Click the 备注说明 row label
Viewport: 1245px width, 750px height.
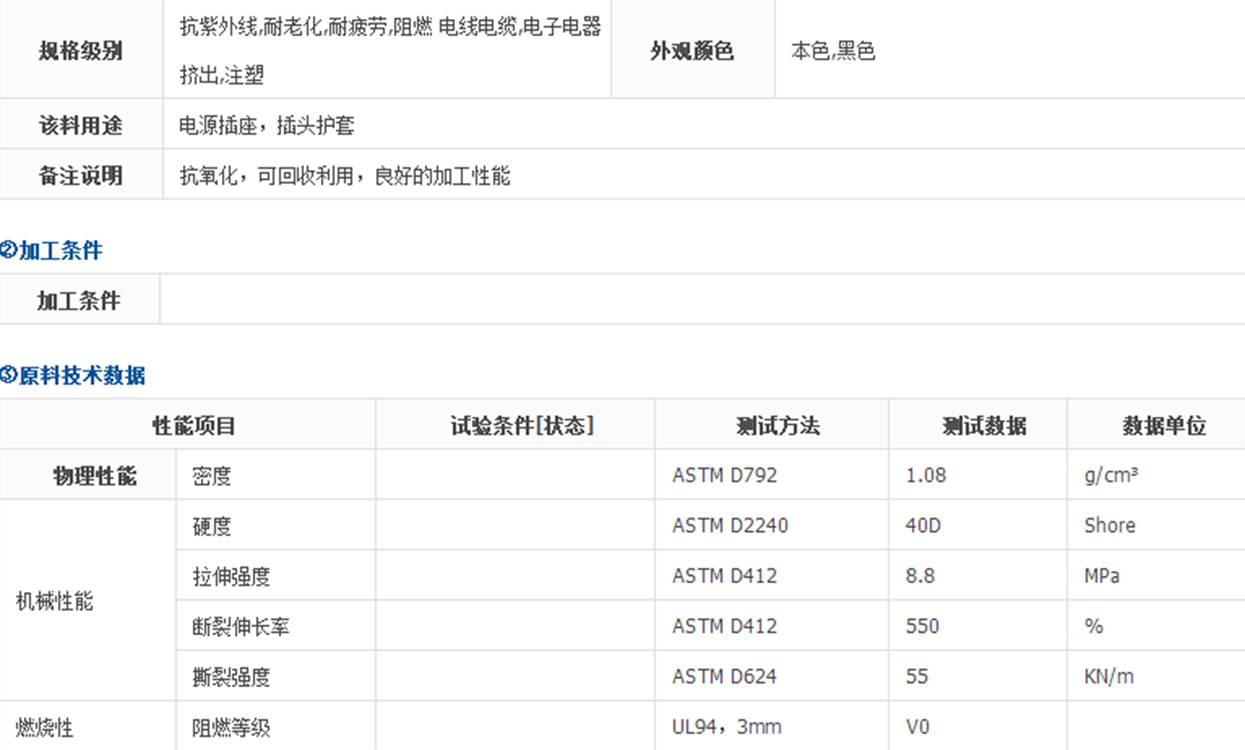click(x=81, y=176)
